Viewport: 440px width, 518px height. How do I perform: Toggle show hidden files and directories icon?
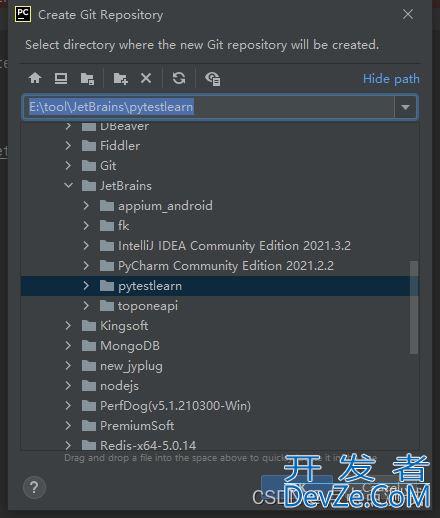click(x=212, y=79)
